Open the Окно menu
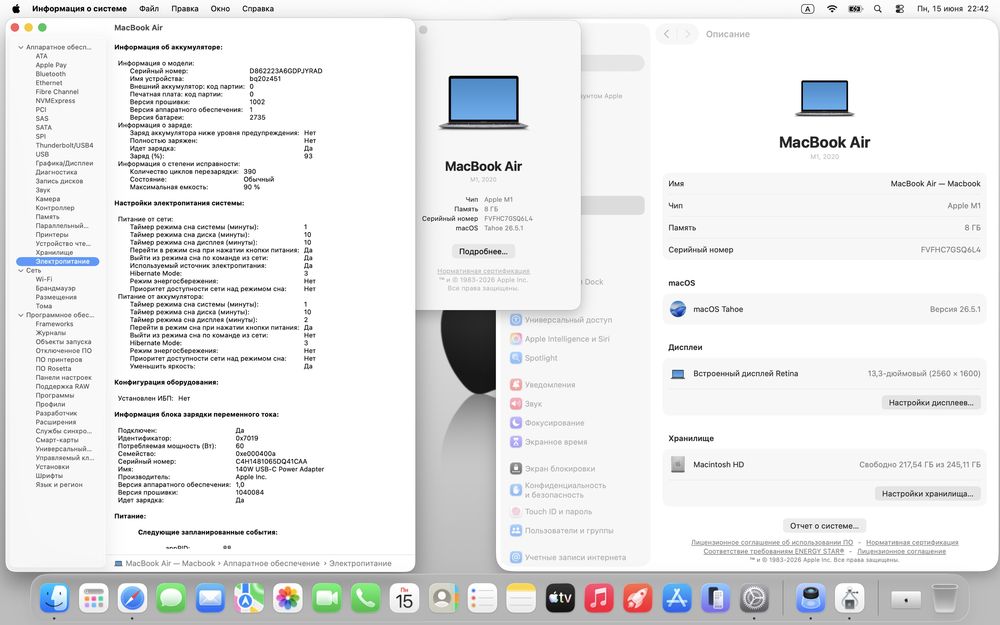The height and width of the screenshot is (625, 1000). click(220, 9)
